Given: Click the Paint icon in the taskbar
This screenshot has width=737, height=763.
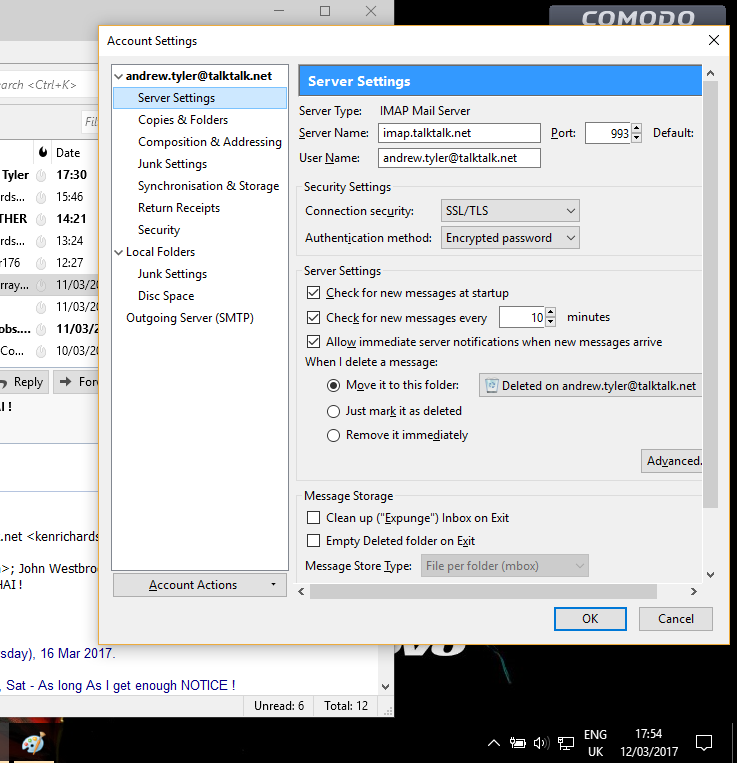Looking at the screenshot, I should click(x=33, y=743).
